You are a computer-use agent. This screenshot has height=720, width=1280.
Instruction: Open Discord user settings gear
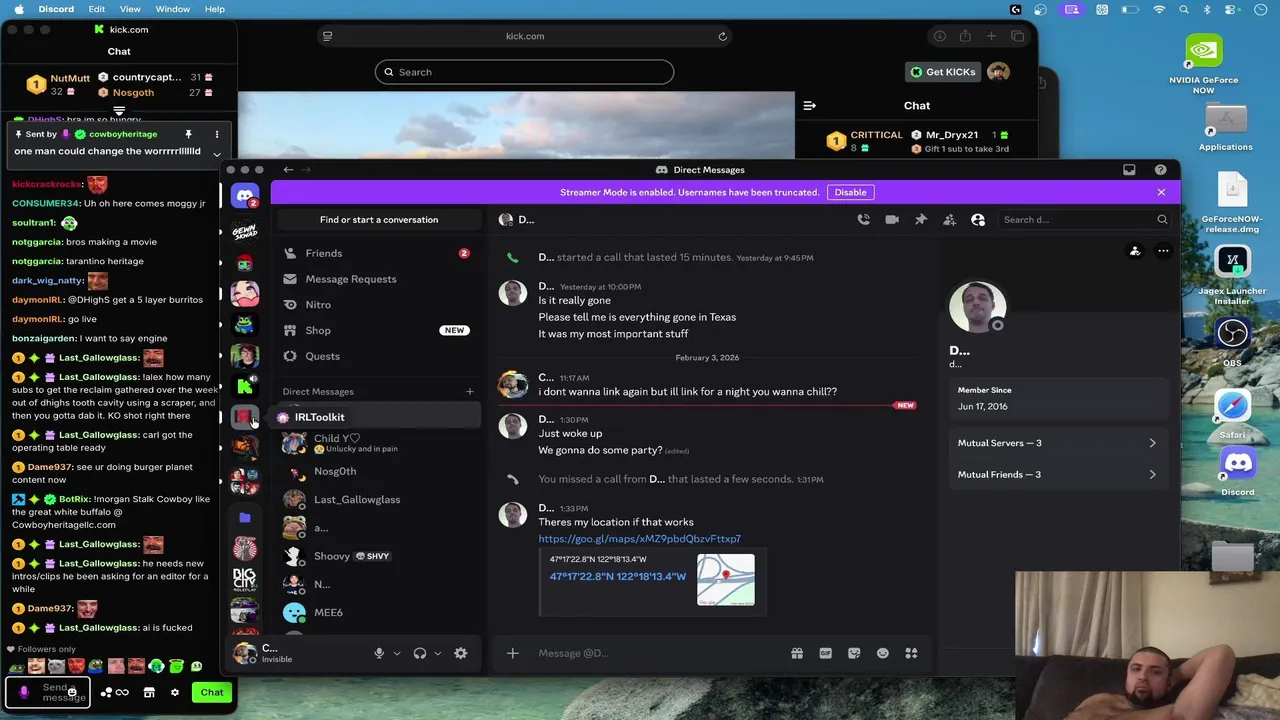pyautogui.click(x=461, y=653)
